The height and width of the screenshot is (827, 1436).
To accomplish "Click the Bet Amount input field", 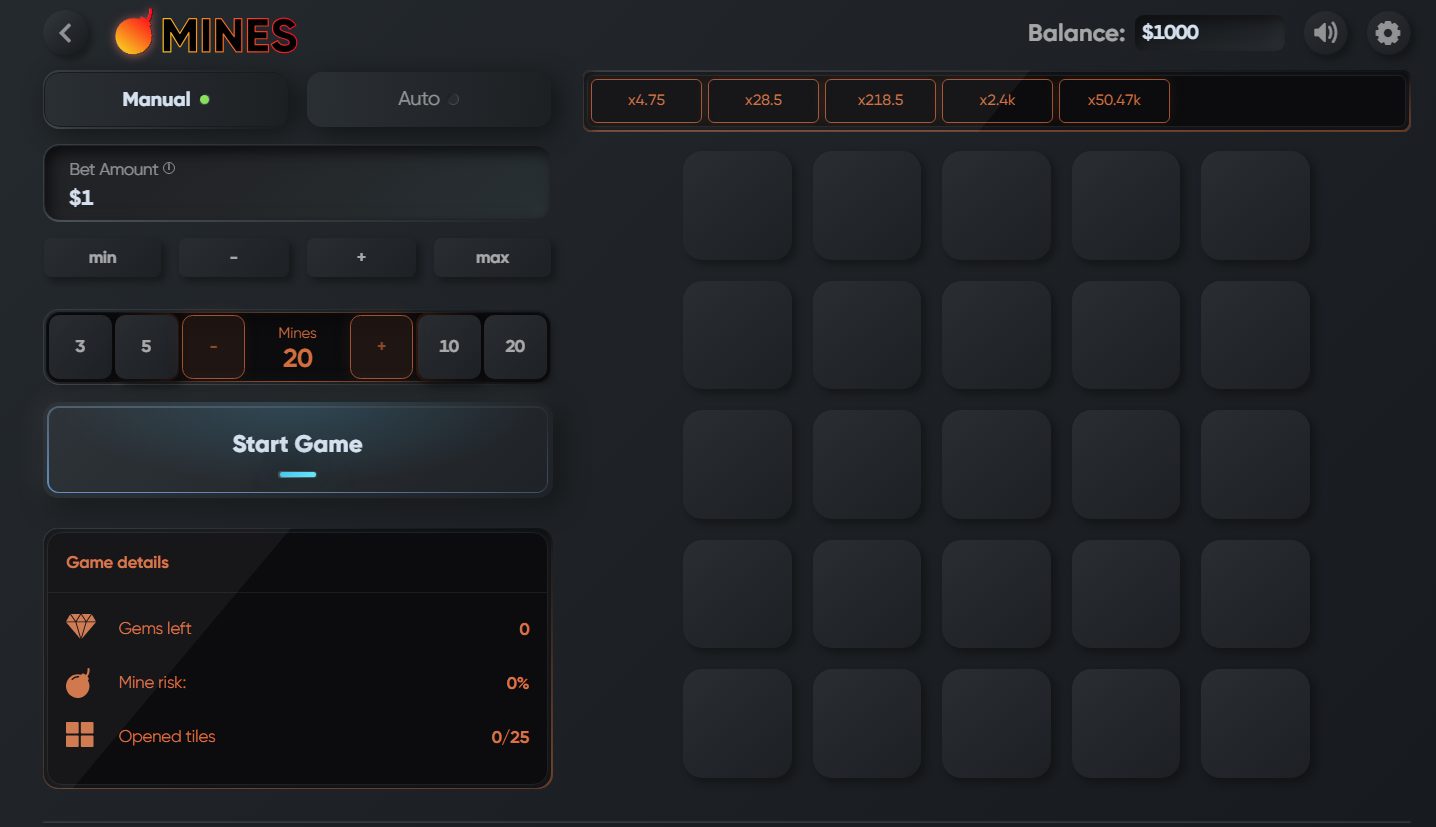I will 297,197.
